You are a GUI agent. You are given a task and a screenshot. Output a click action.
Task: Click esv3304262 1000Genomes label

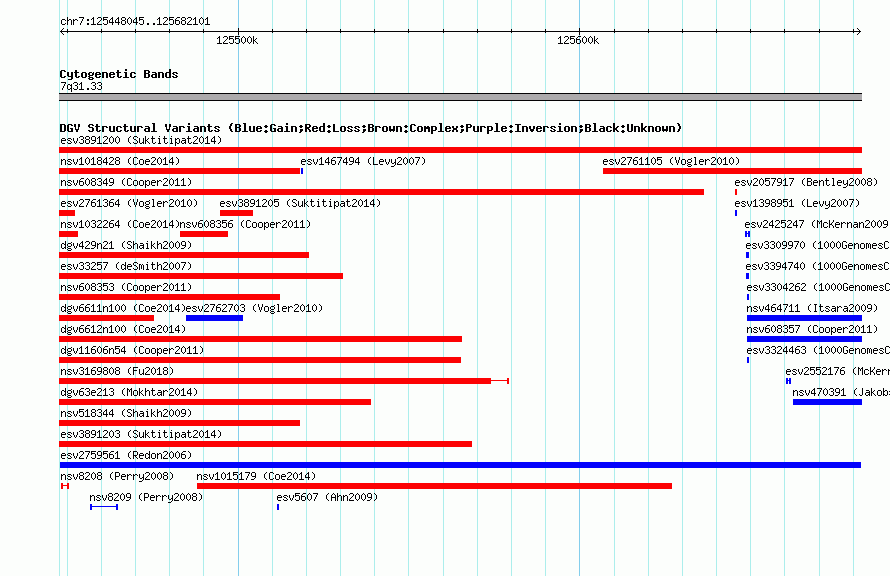point(818,287)
